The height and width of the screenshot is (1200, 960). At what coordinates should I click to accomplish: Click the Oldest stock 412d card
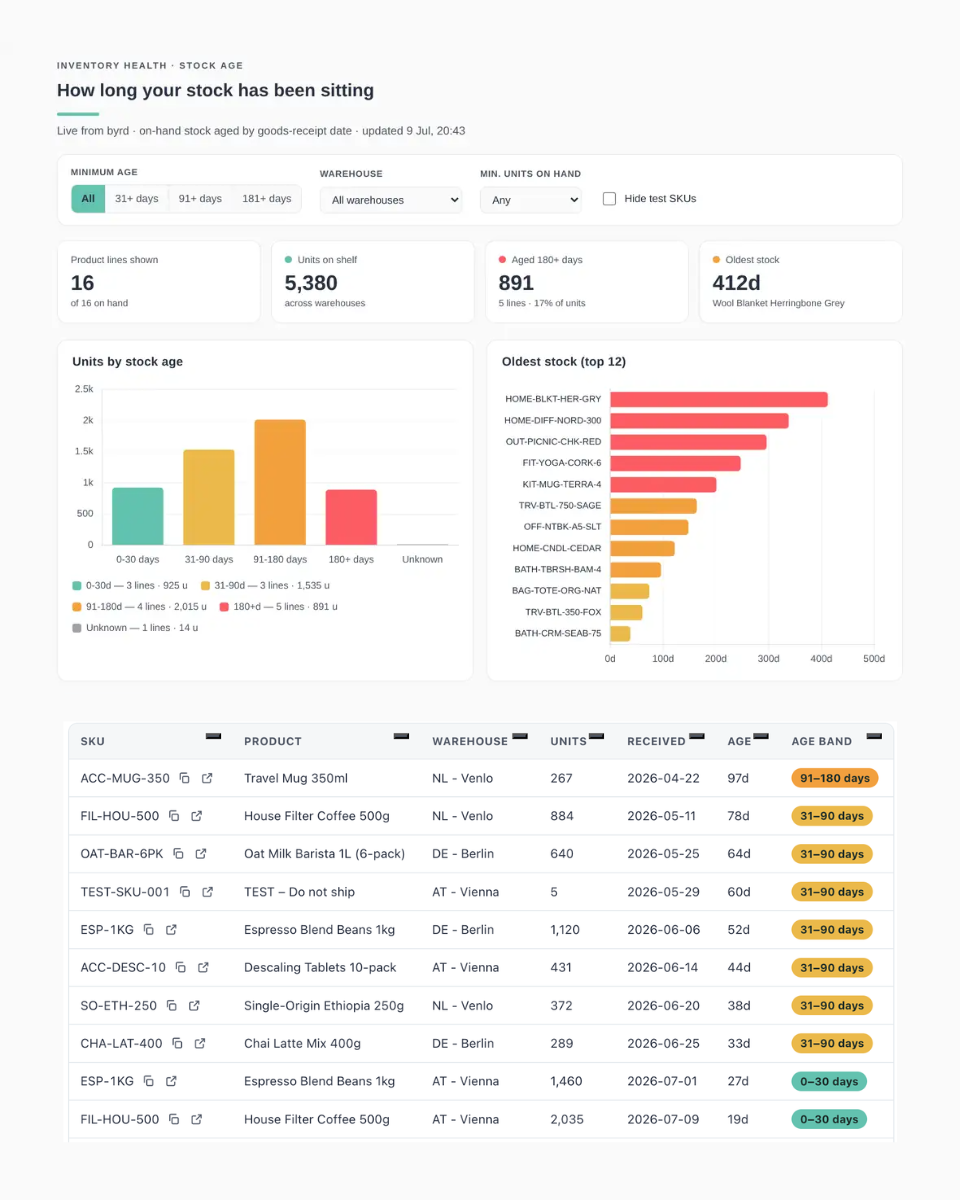pyautogui.click(x=801, y=281)
